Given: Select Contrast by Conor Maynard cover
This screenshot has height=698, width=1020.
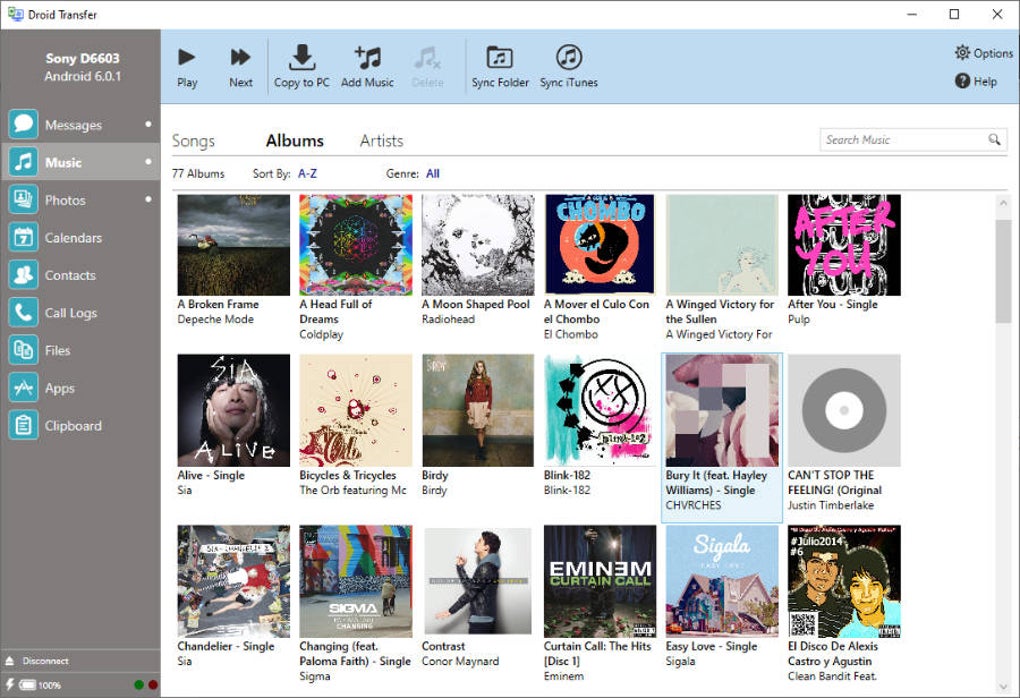Looking at the screenshot, I should tap(478, 582).
